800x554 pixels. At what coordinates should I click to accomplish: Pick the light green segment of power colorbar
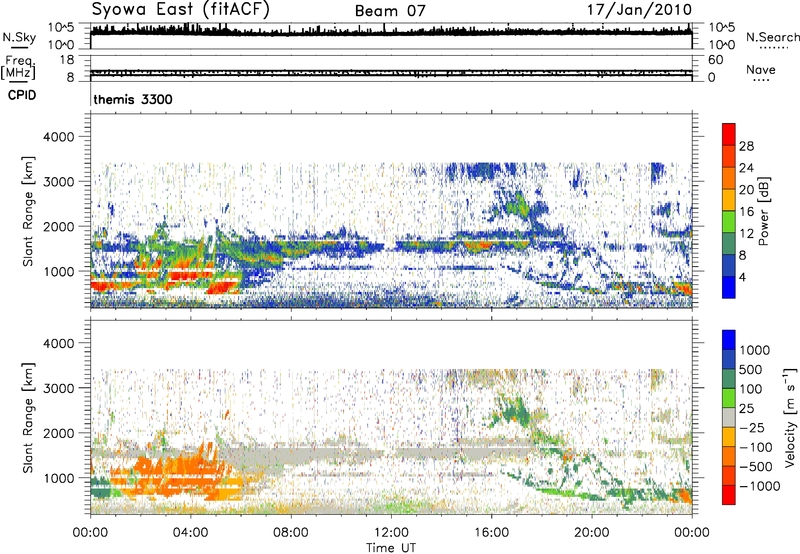(x=729, y=222)
